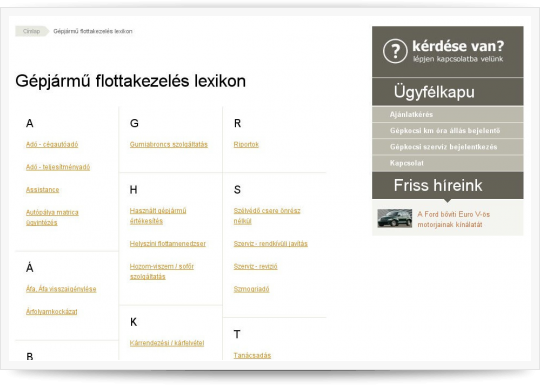This screenshot has width=540, height=385.
Task: Click the letter heading R
Action: 237,123
